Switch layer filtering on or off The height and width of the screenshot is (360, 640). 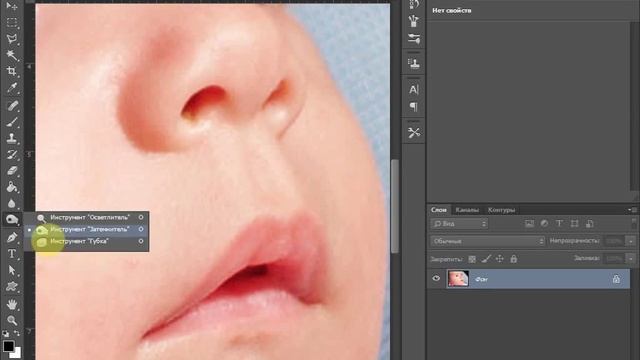[x=633, y=223]
